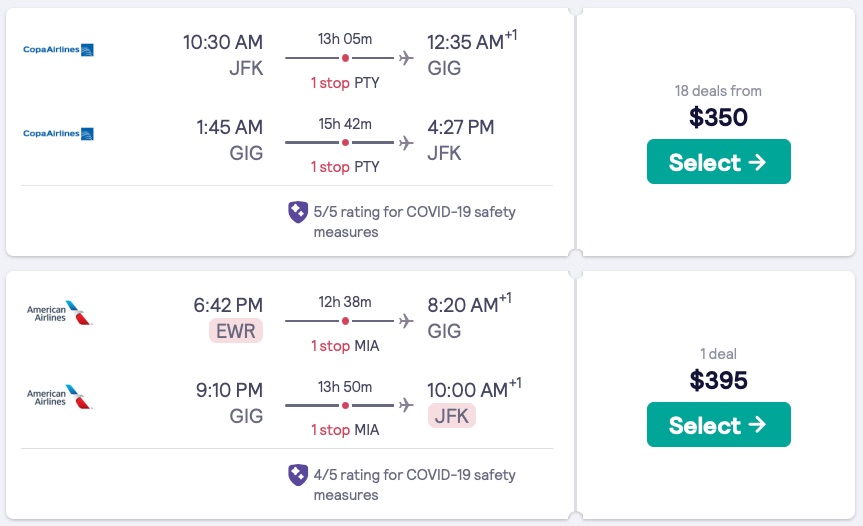Click the 10:30 AM JFK departure time

[222, 42]
